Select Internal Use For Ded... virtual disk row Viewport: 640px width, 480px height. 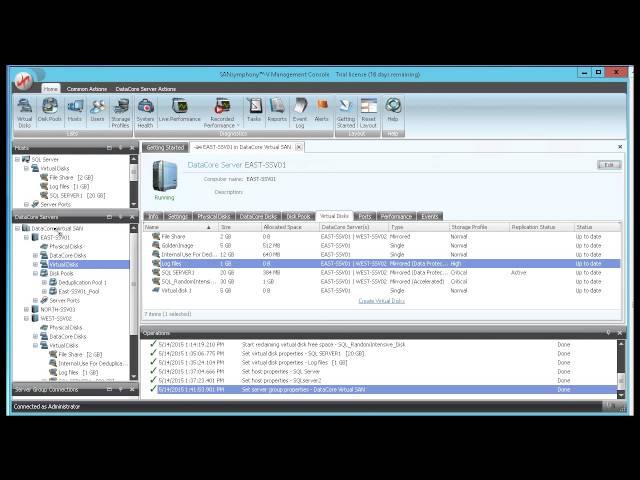[382, 254]
